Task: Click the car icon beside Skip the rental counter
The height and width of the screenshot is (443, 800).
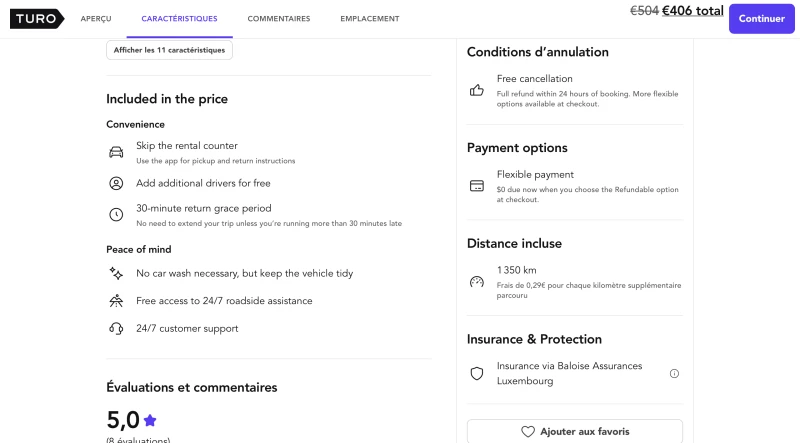Action: tap(116, 152)
